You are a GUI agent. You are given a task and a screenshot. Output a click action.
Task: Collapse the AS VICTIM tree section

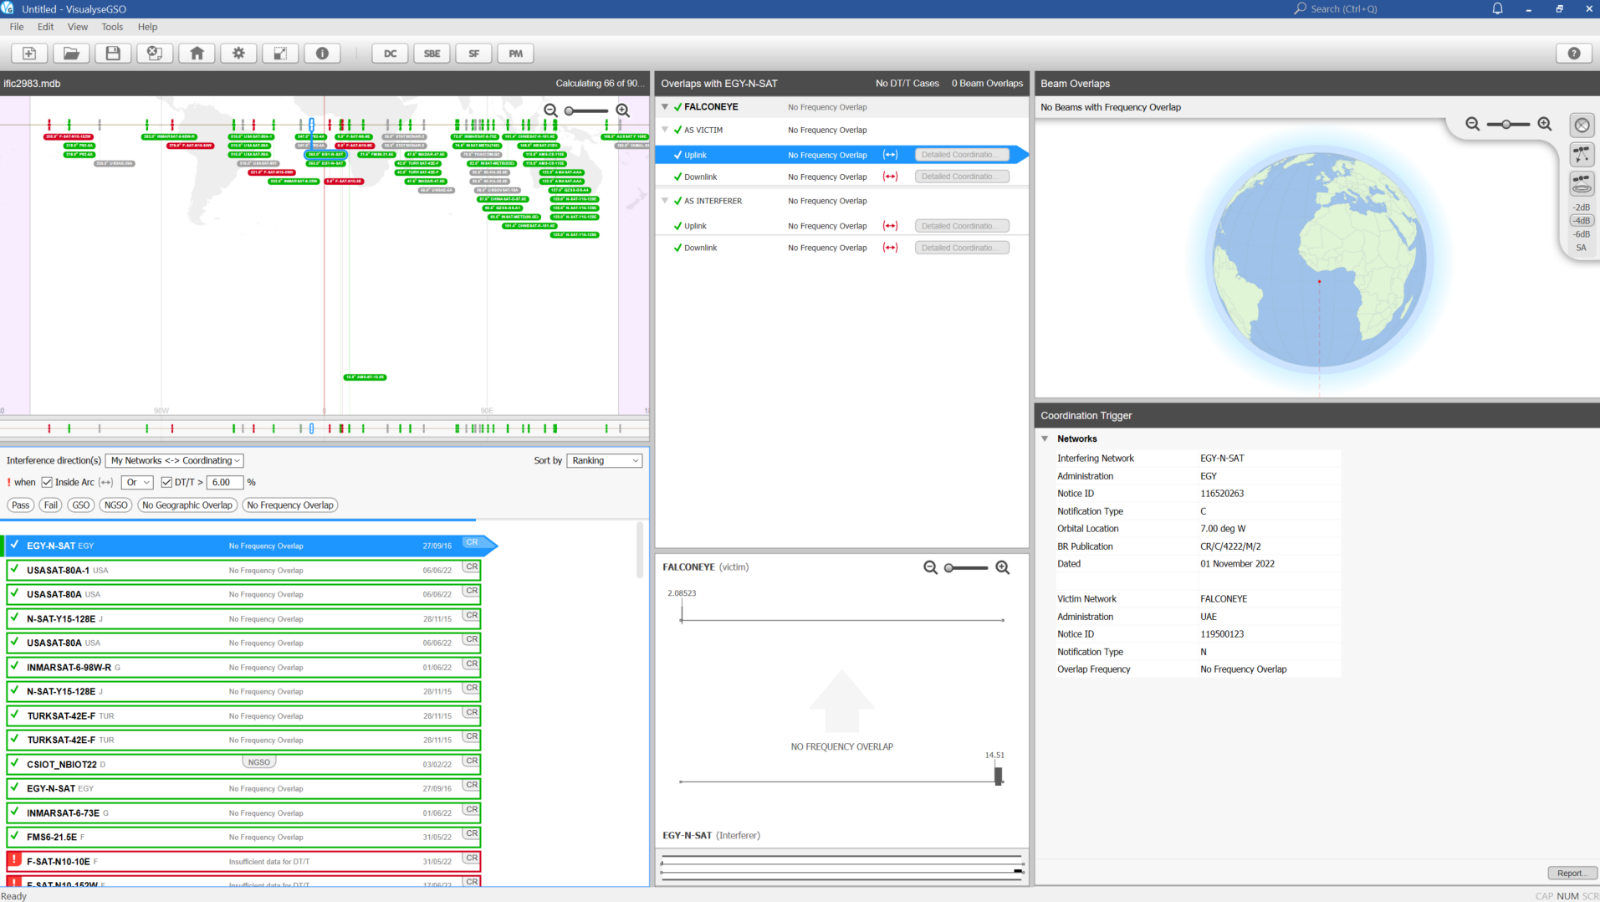click(x=665, y=130)
